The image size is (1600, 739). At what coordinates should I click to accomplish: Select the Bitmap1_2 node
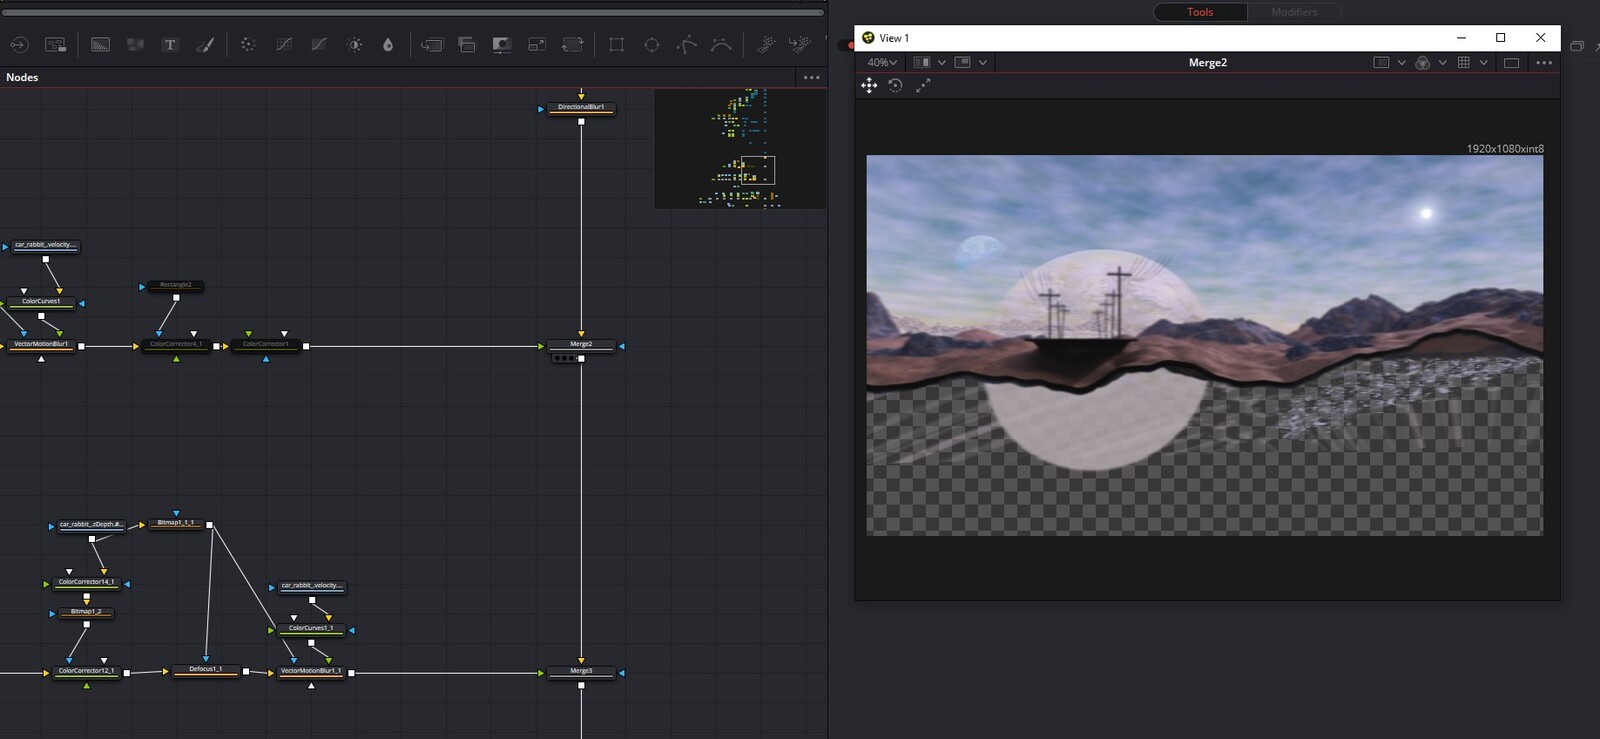tap(86, 612)
